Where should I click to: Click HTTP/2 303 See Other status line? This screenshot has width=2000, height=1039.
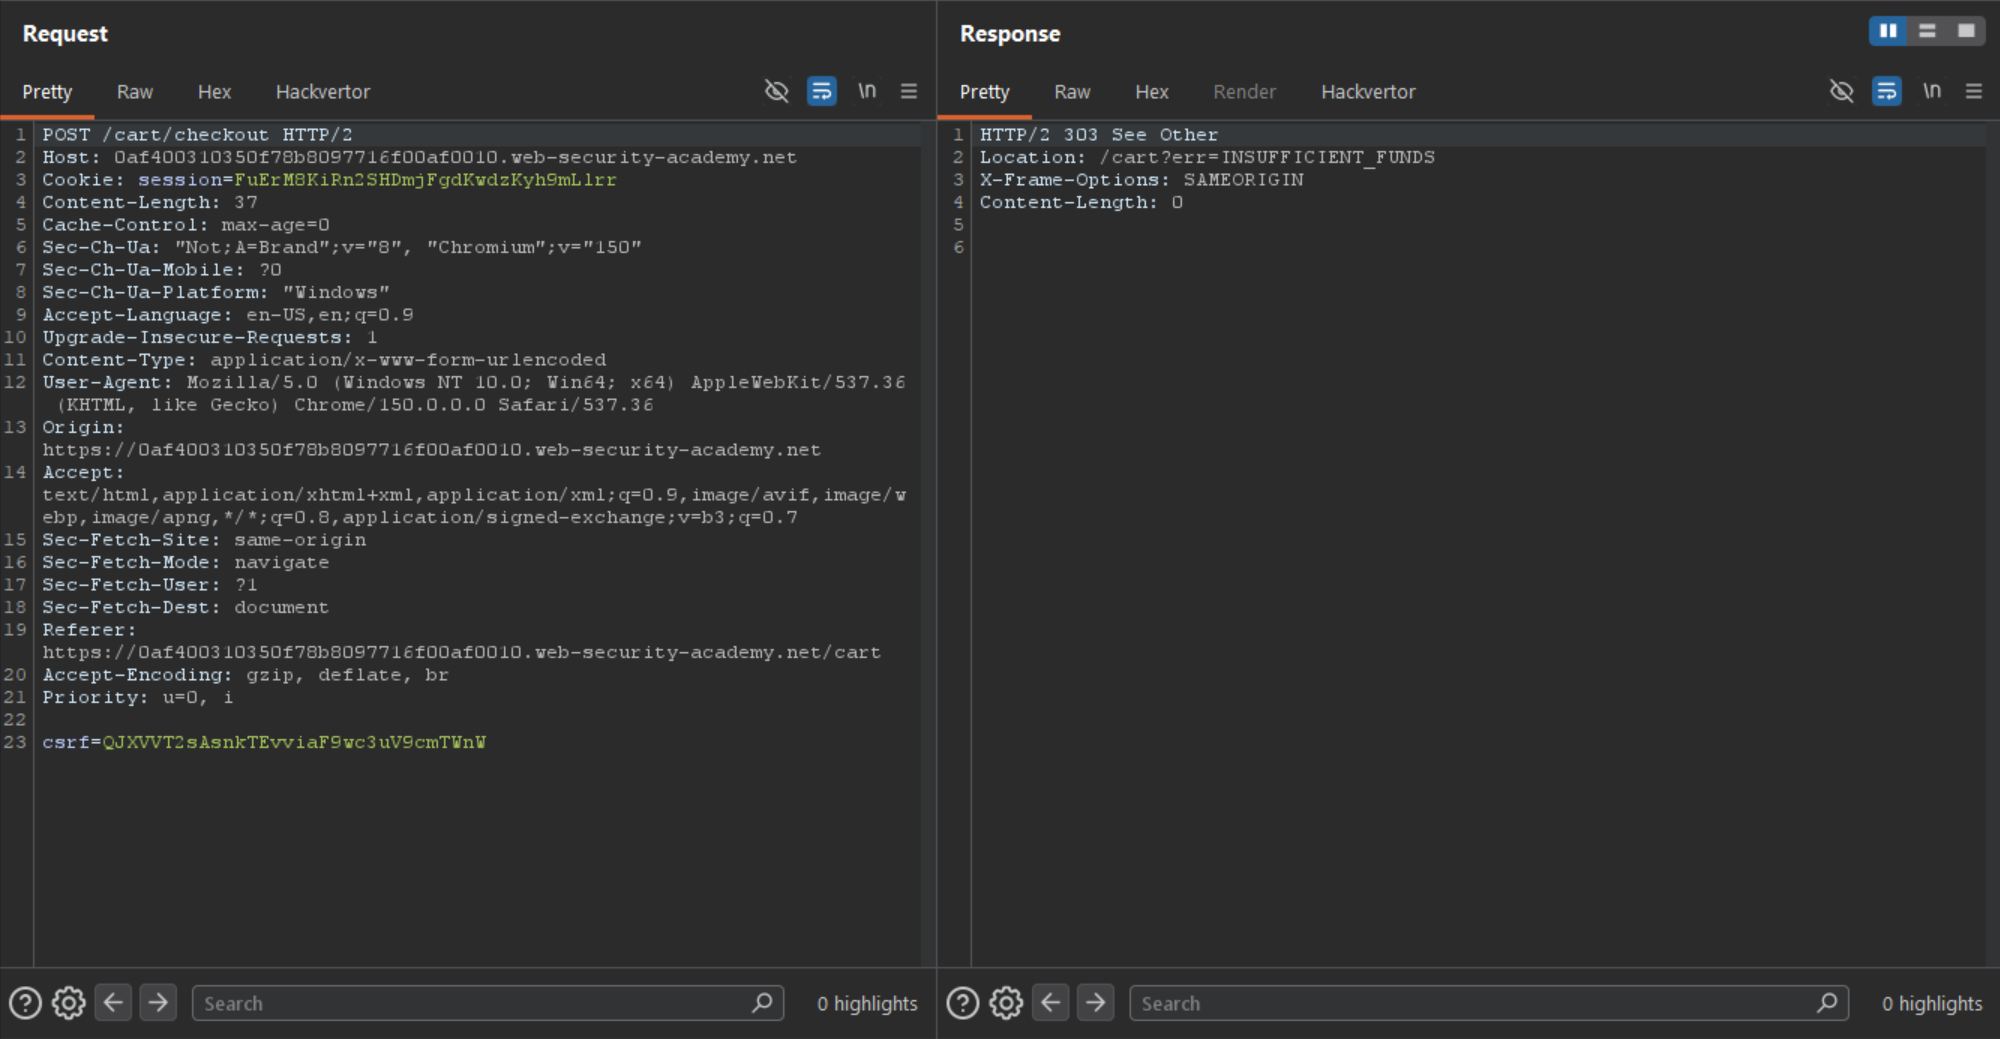coord(1099,135)
